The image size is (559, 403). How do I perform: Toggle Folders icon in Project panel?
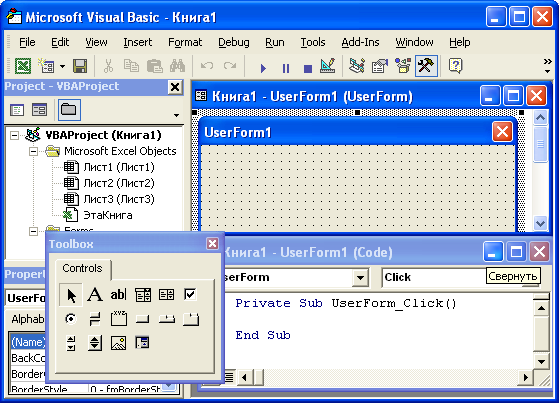click(x=69, y=109)
